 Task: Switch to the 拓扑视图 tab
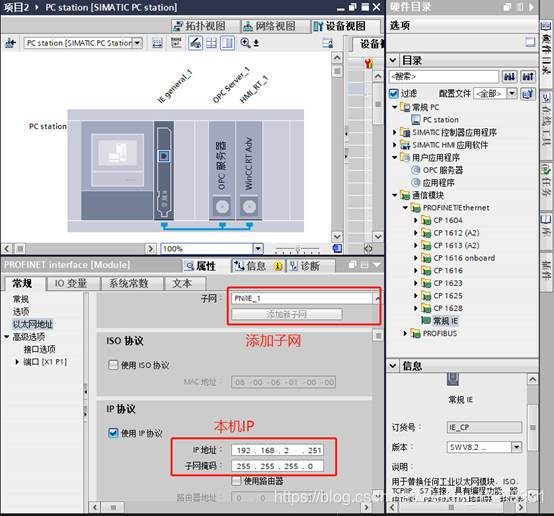[x=204, y=26]
